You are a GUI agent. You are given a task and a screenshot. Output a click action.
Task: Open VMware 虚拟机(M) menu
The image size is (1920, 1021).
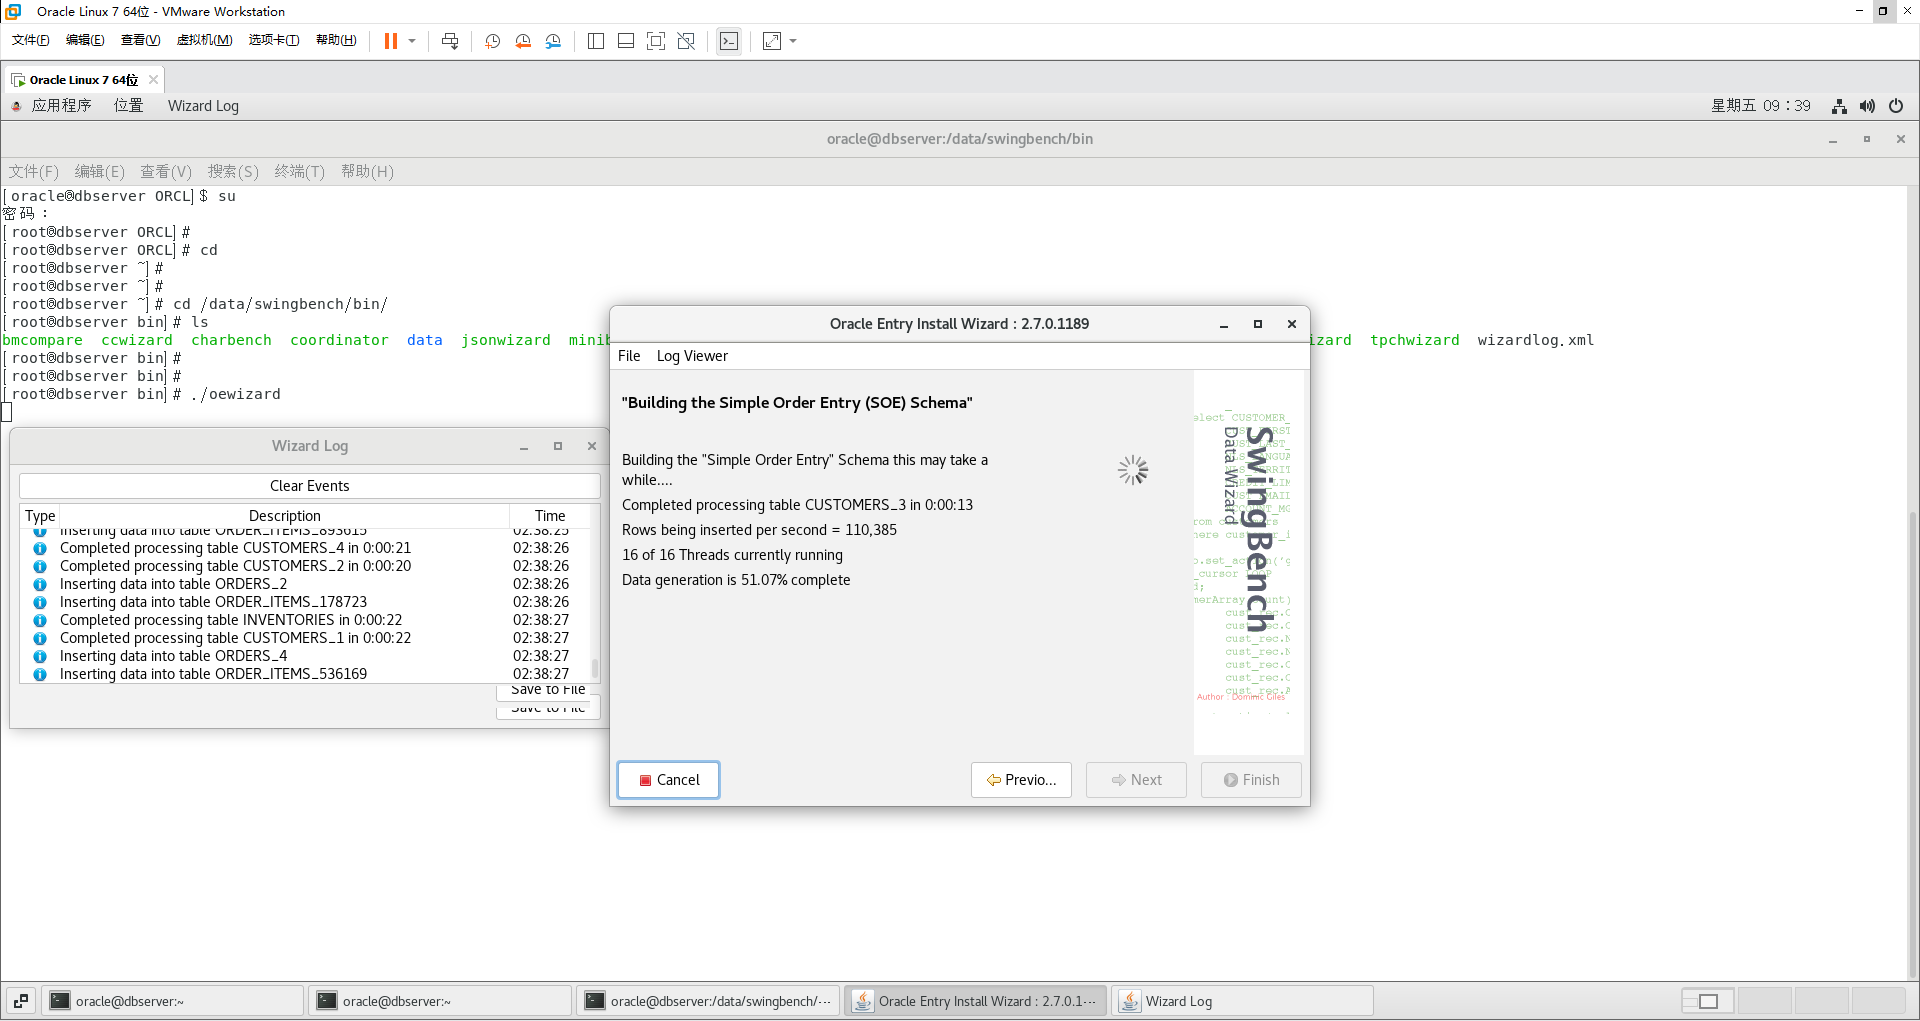(204, 40)
